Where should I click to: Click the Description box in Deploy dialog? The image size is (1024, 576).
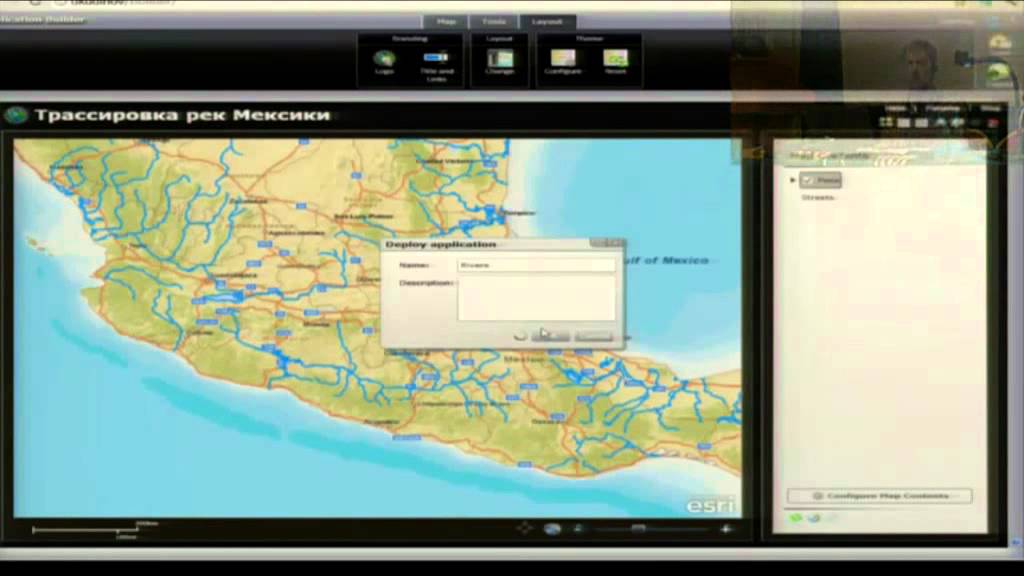536,298
